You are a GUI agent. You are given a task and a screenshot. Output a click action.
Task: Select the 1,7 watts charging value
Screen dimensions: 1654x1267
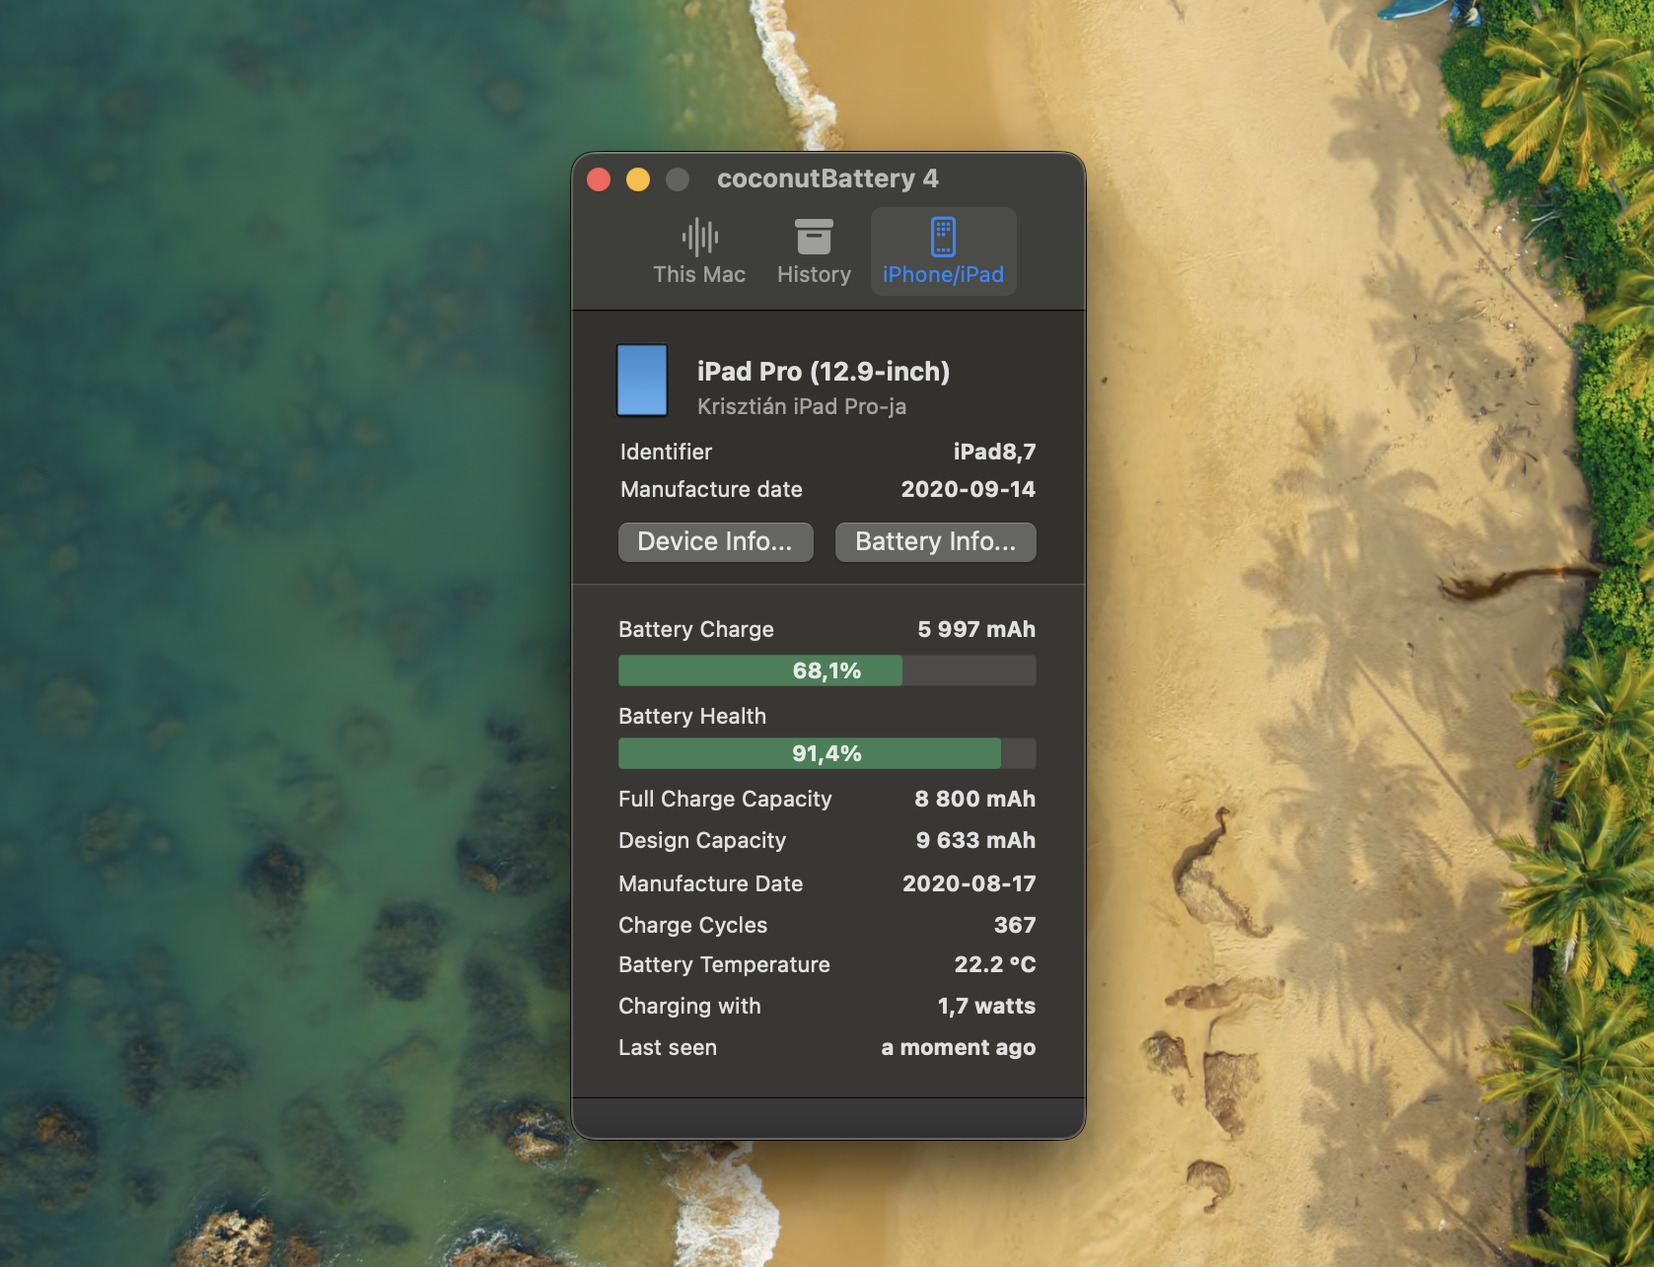pyautogui.click(x=987, y=1006)
